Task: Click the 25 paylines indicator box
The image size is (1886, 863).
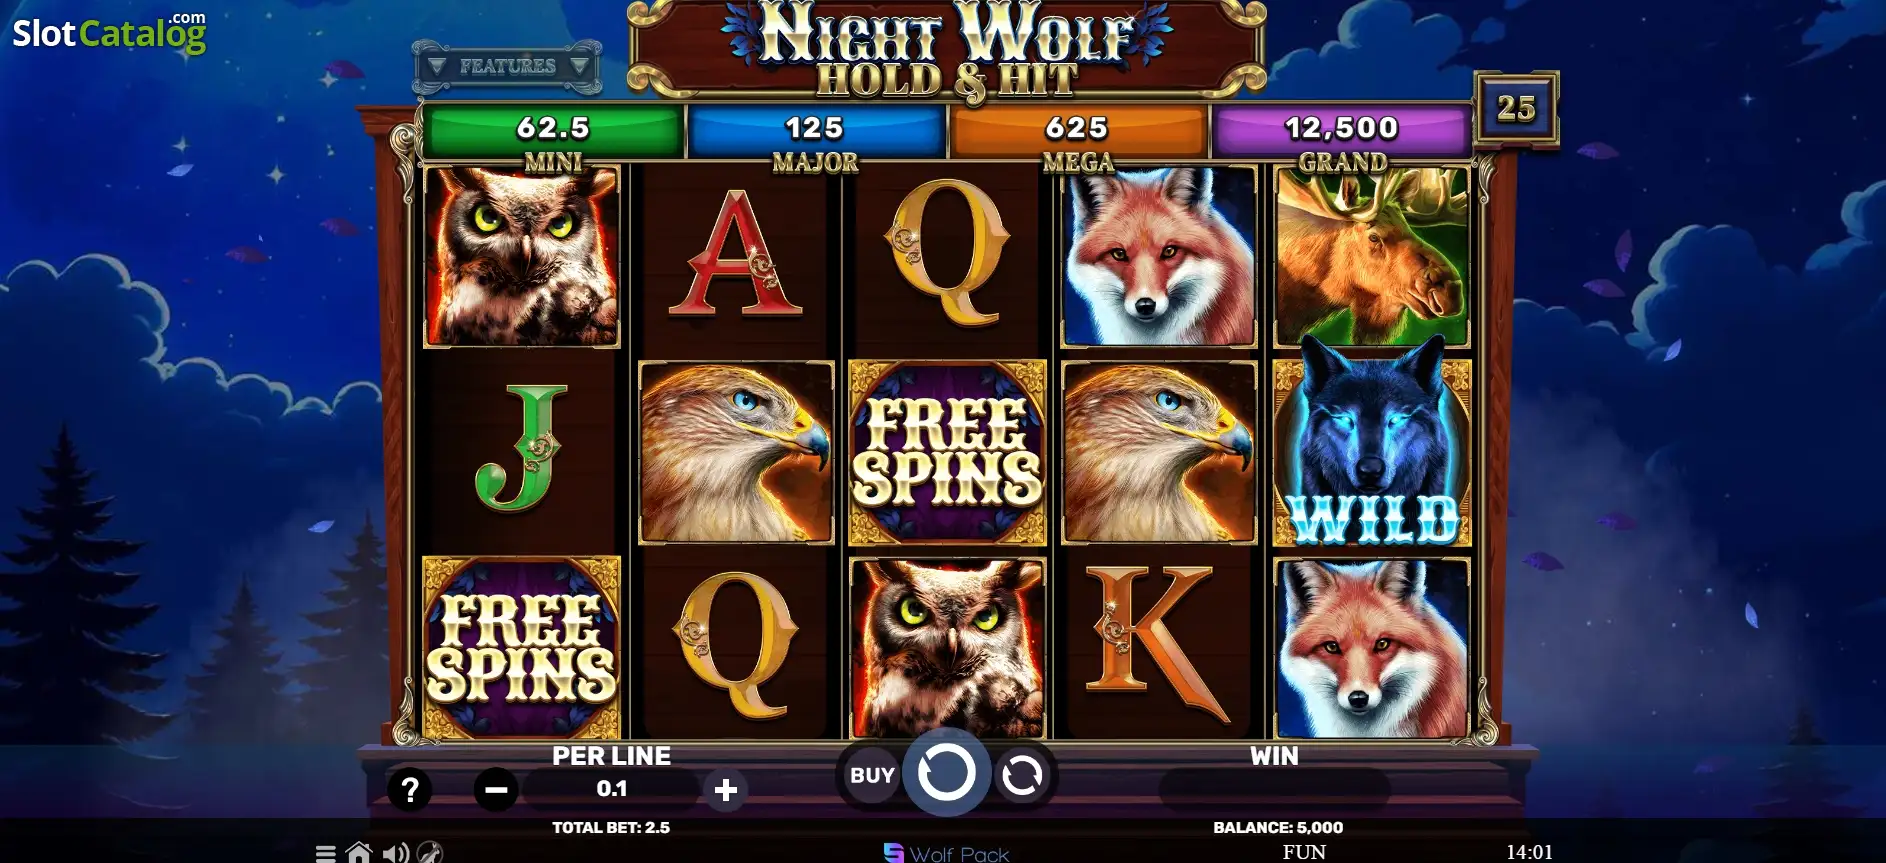Action: click(1516, 108)
